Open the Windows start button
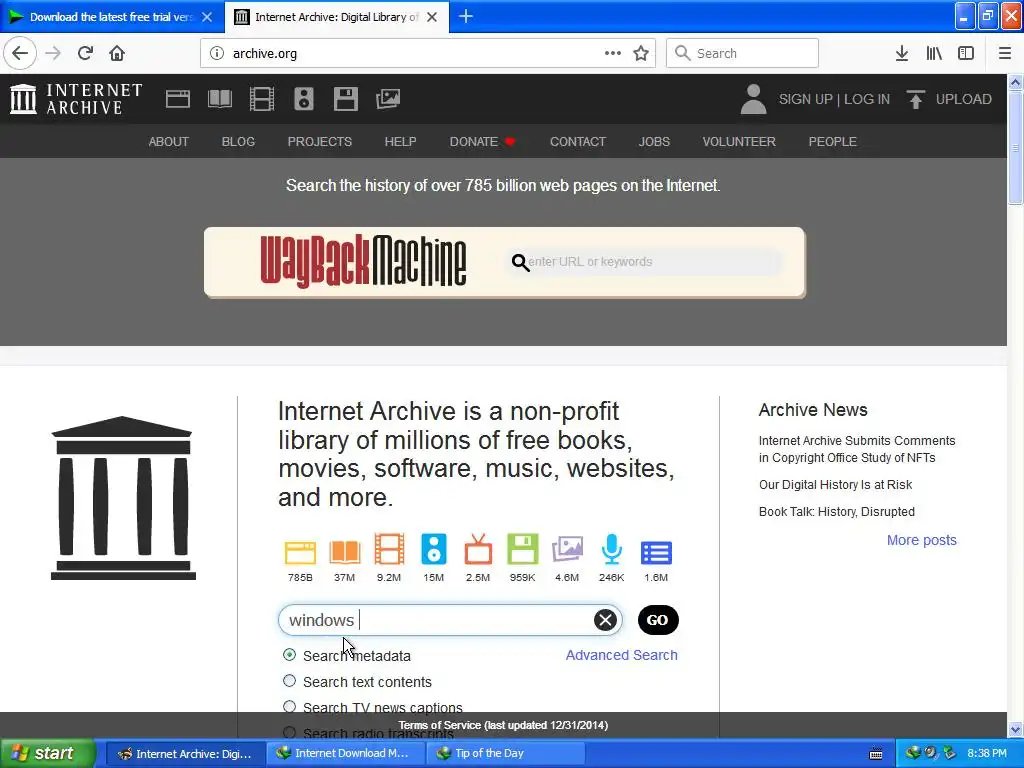This screenshot has height=768, width=1024. tap(48, 753)
